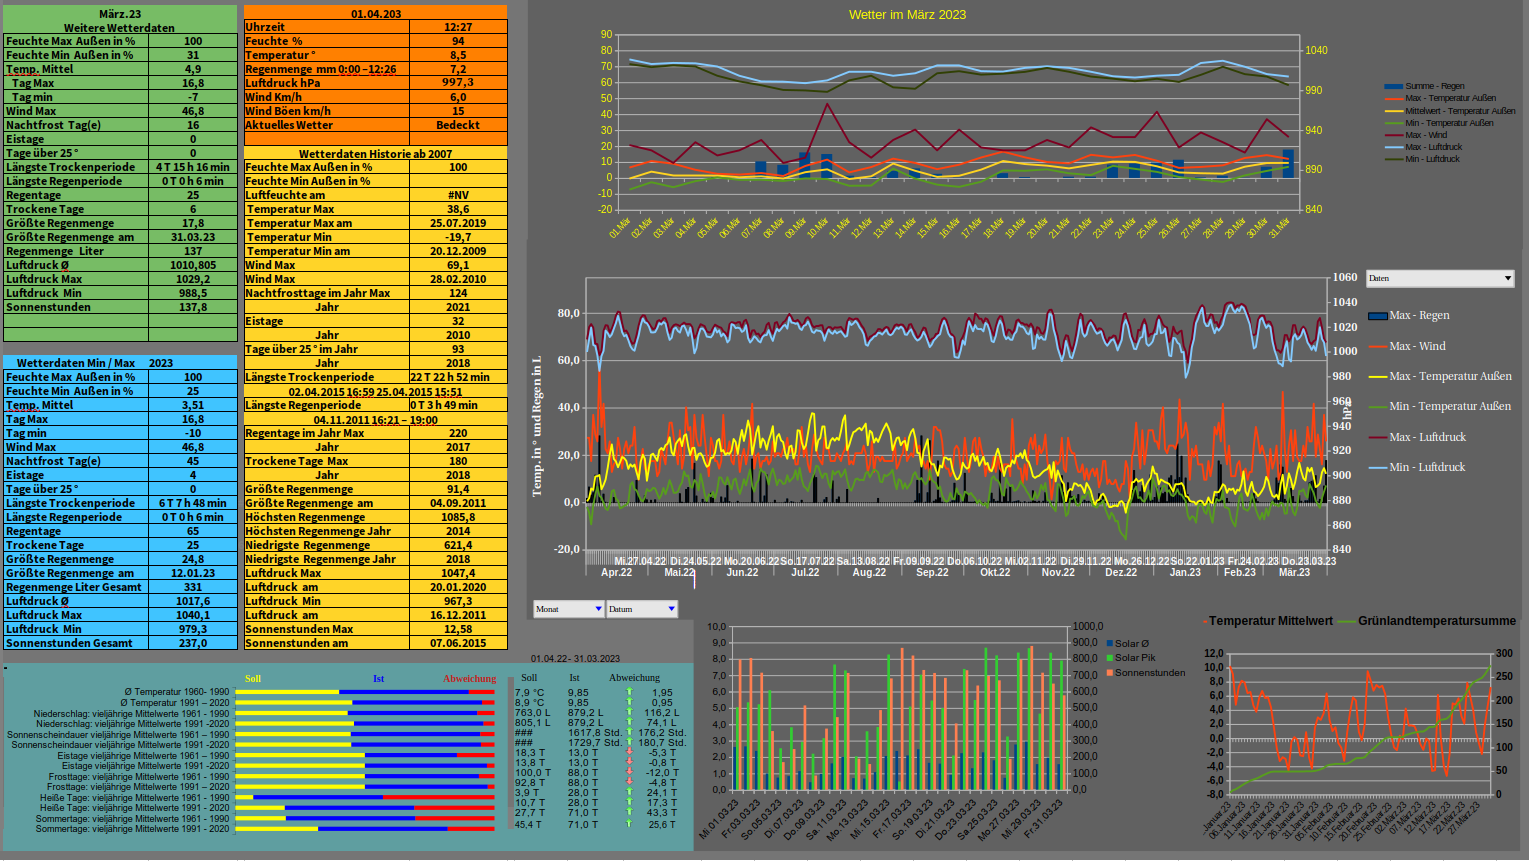Click the up arrow beside deviation 24,1 T
This screenshot has width=1529, height=861.
point(629,792)
